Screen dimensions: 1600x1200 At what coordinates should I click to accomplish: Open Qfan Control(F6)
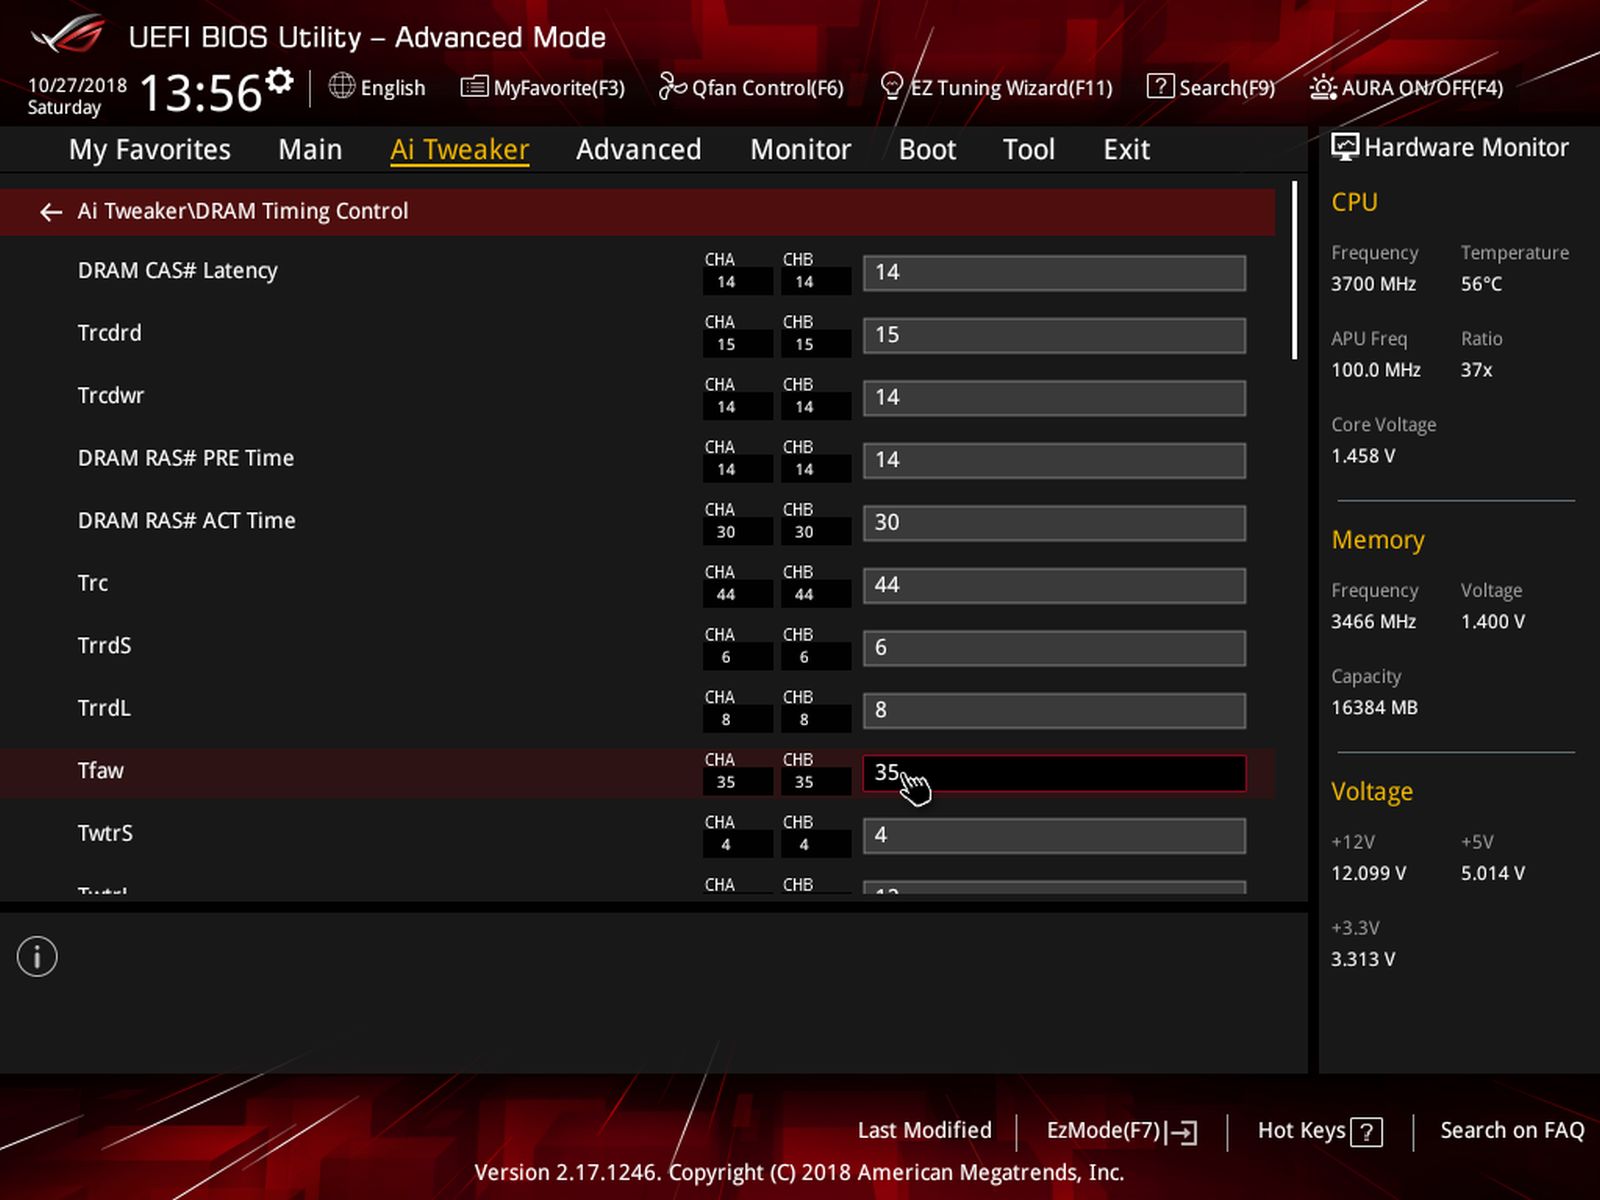pyautogui.click(x=751, y=88)
